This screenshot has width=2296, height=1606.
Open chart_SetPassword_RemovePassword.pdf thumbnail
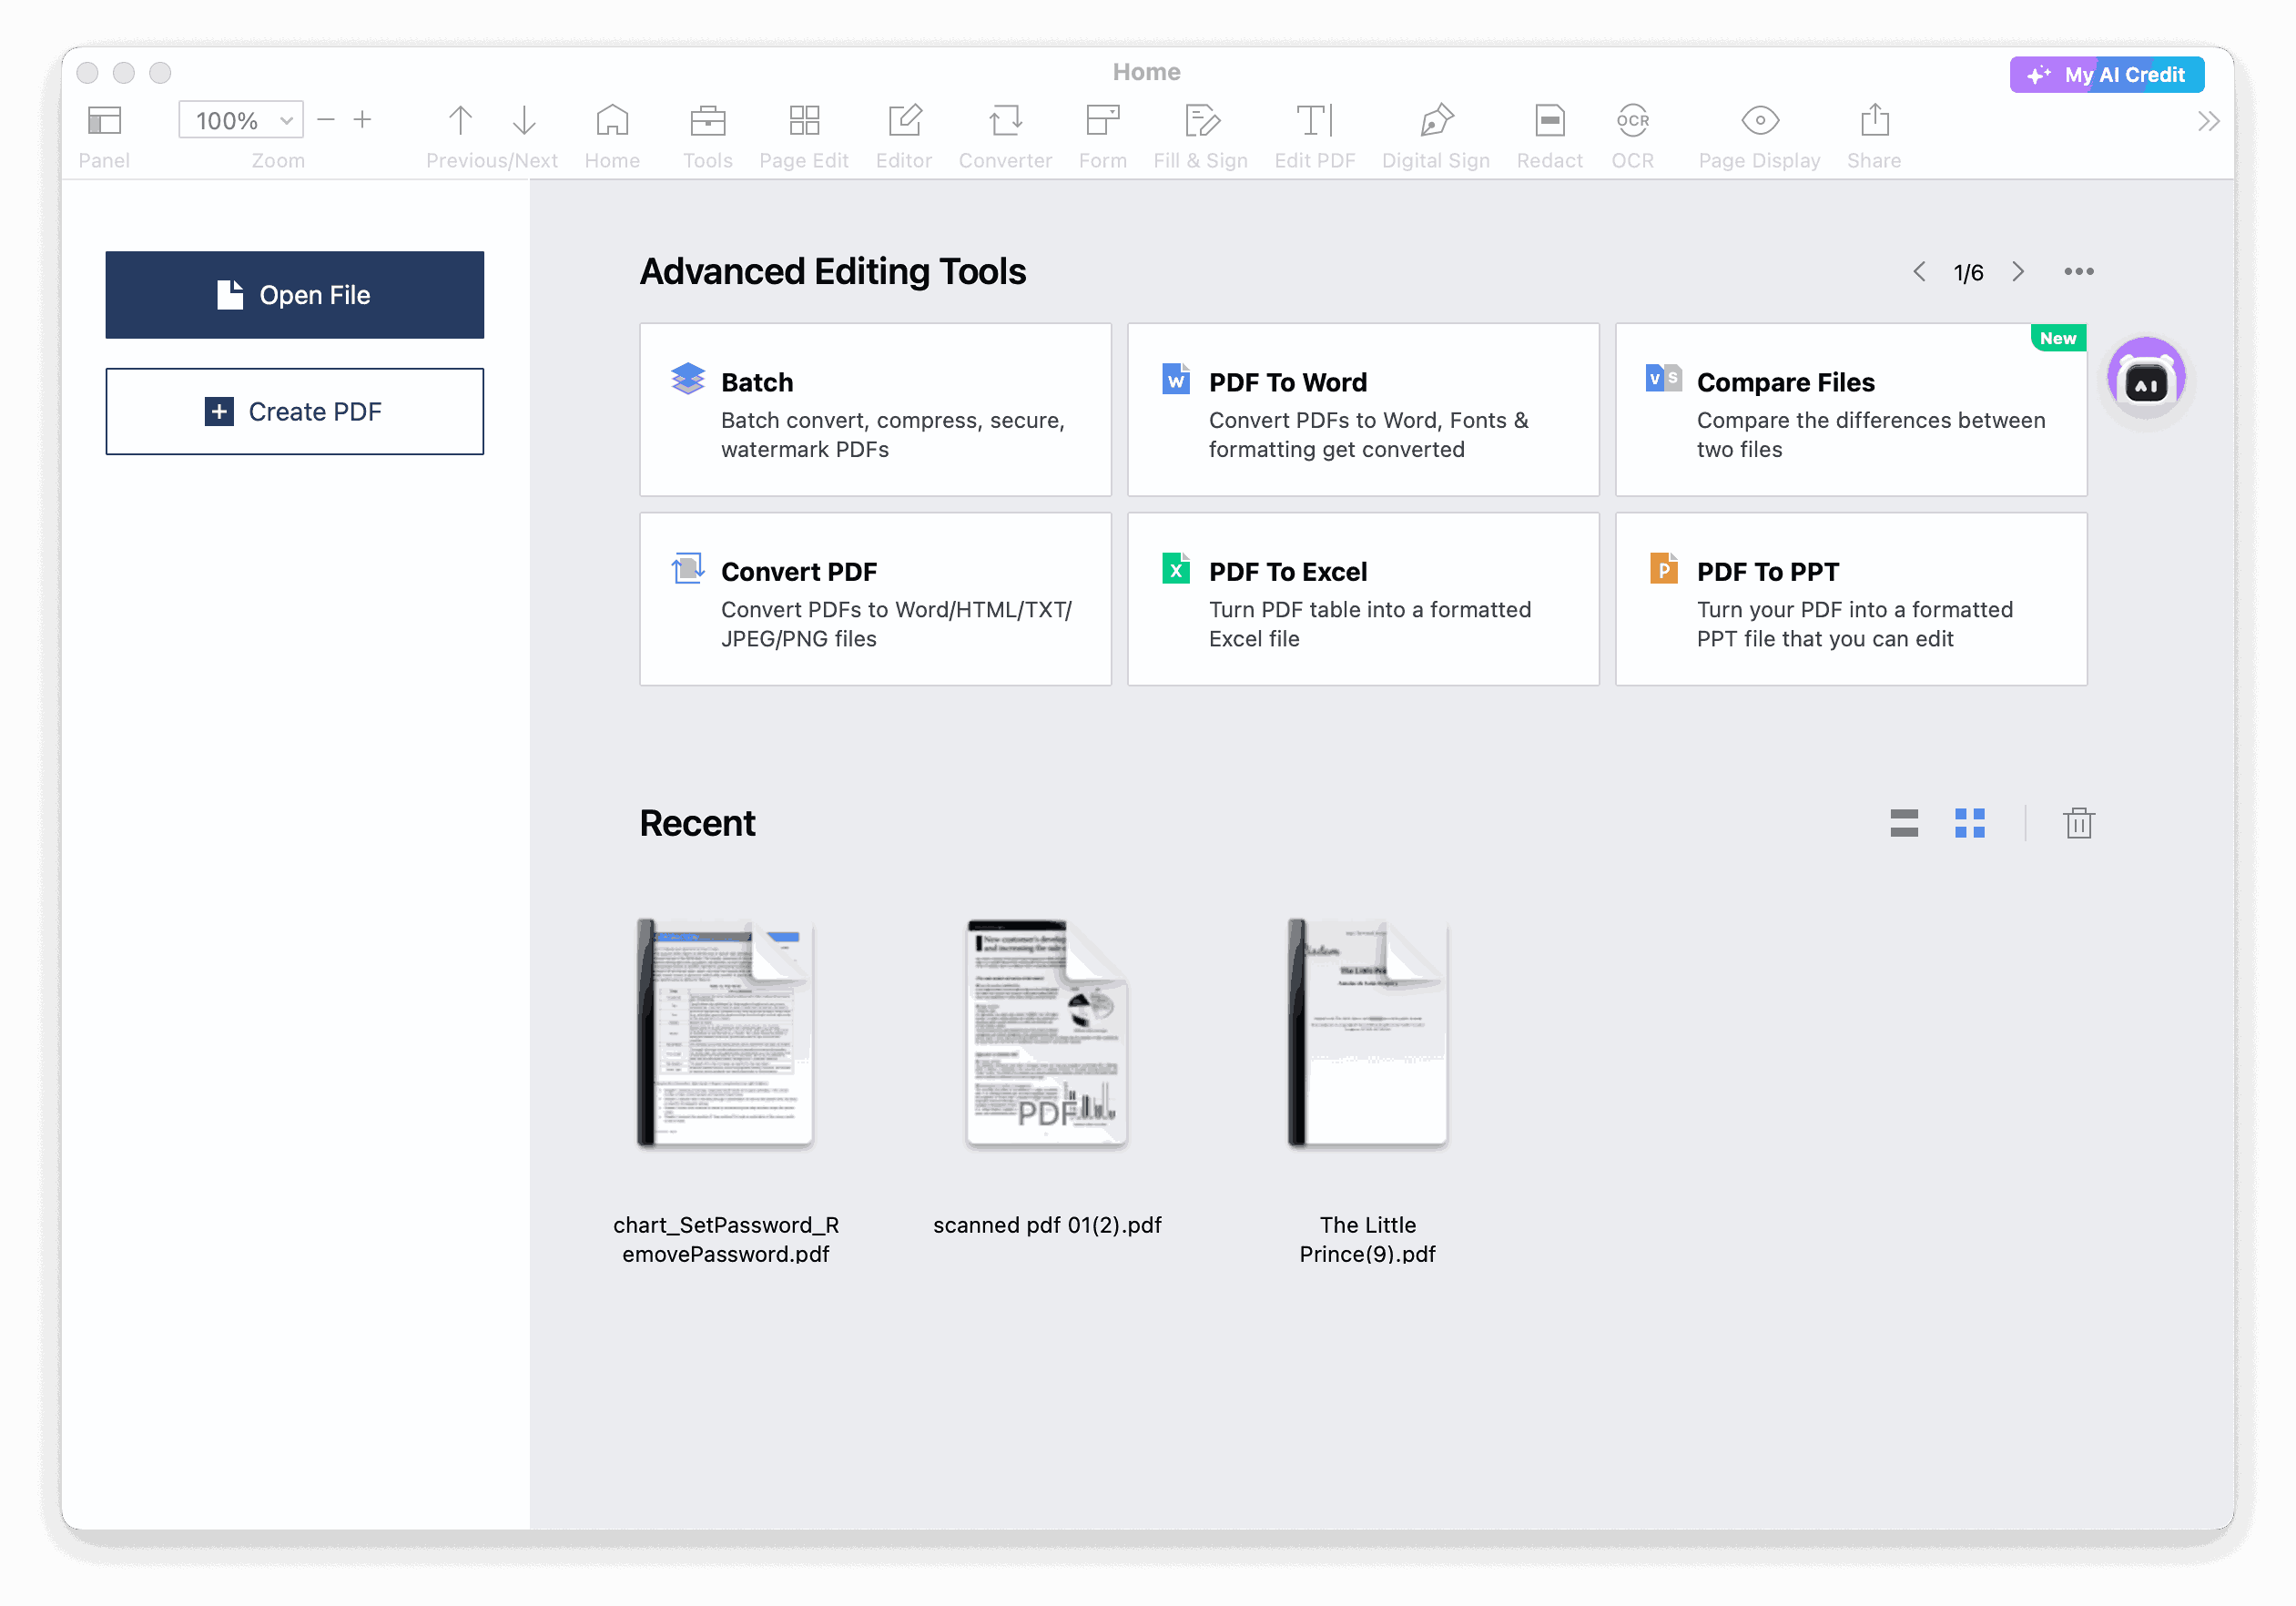pyautogui.click(x=726, y=1033)
